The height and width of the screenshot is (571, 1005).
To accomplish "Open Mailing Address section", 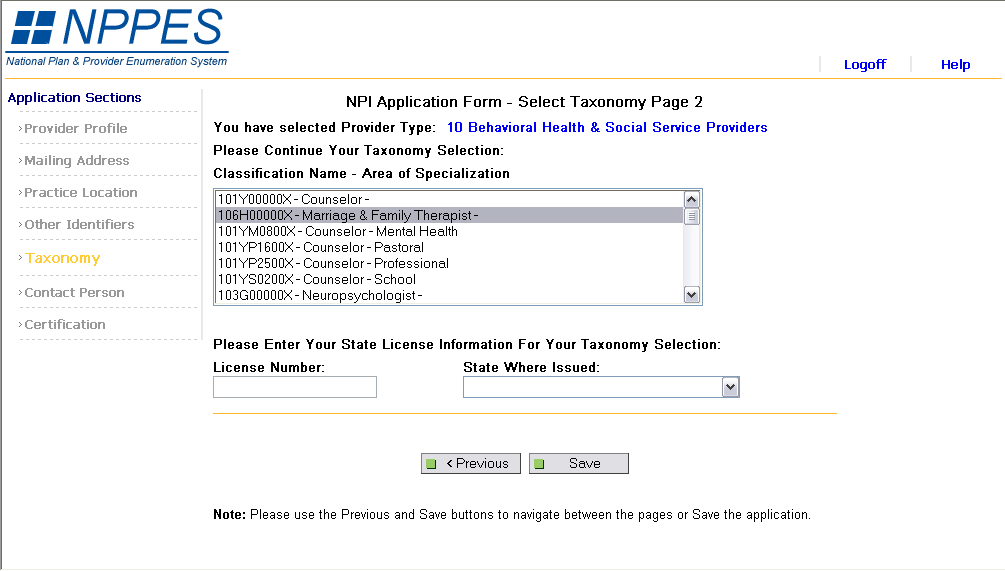I will 77,160.
